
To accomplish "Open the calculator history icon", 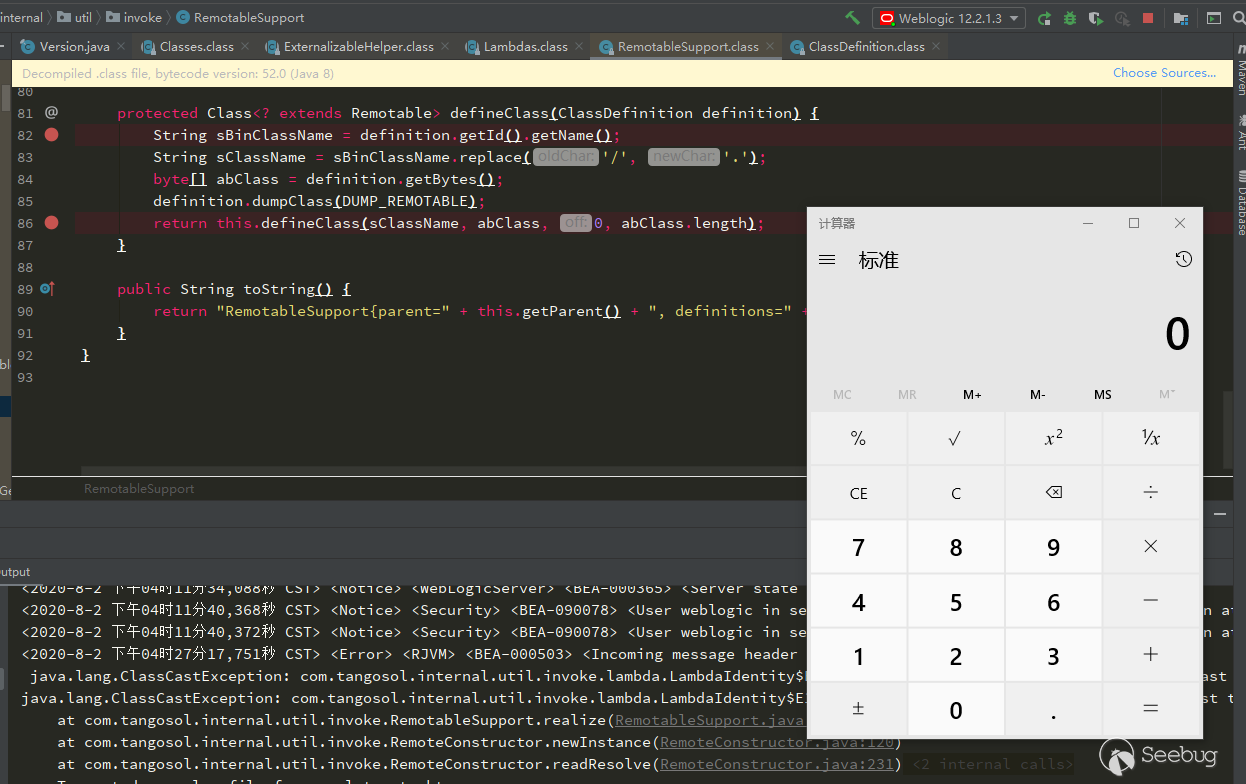I will pos(1183,260).
